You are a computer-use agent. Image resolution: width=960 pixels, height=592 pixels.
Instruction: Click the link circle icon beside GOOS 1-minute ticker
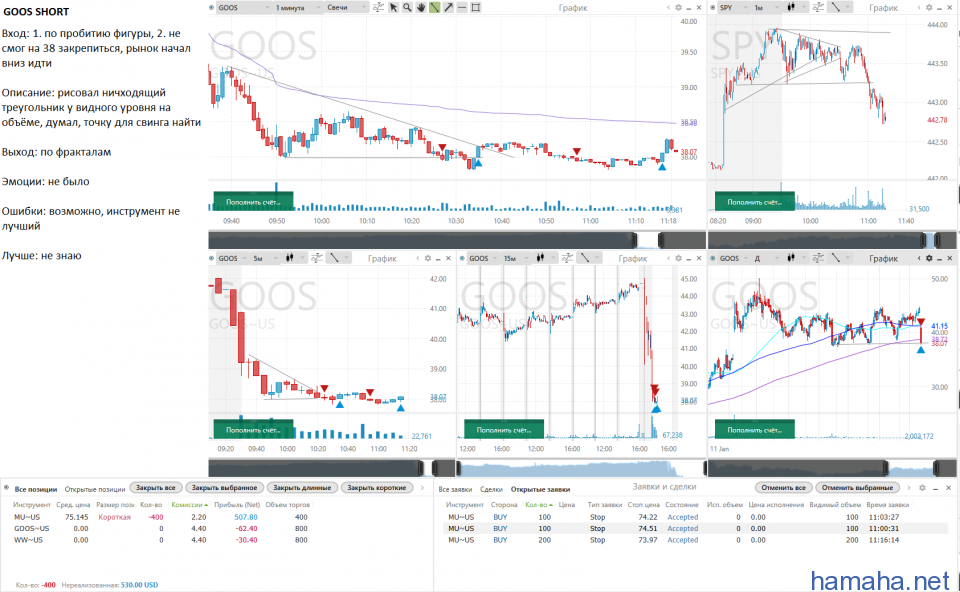point(212,7)
